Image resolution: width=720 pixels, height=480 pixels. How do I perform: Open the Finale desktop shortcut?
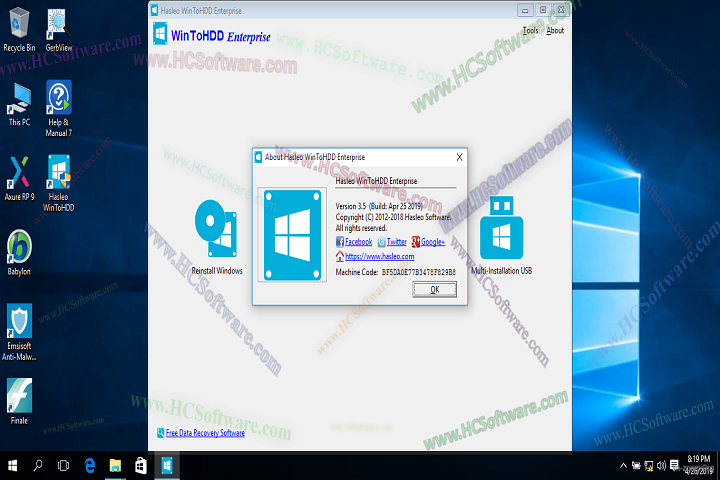(19, 401)
